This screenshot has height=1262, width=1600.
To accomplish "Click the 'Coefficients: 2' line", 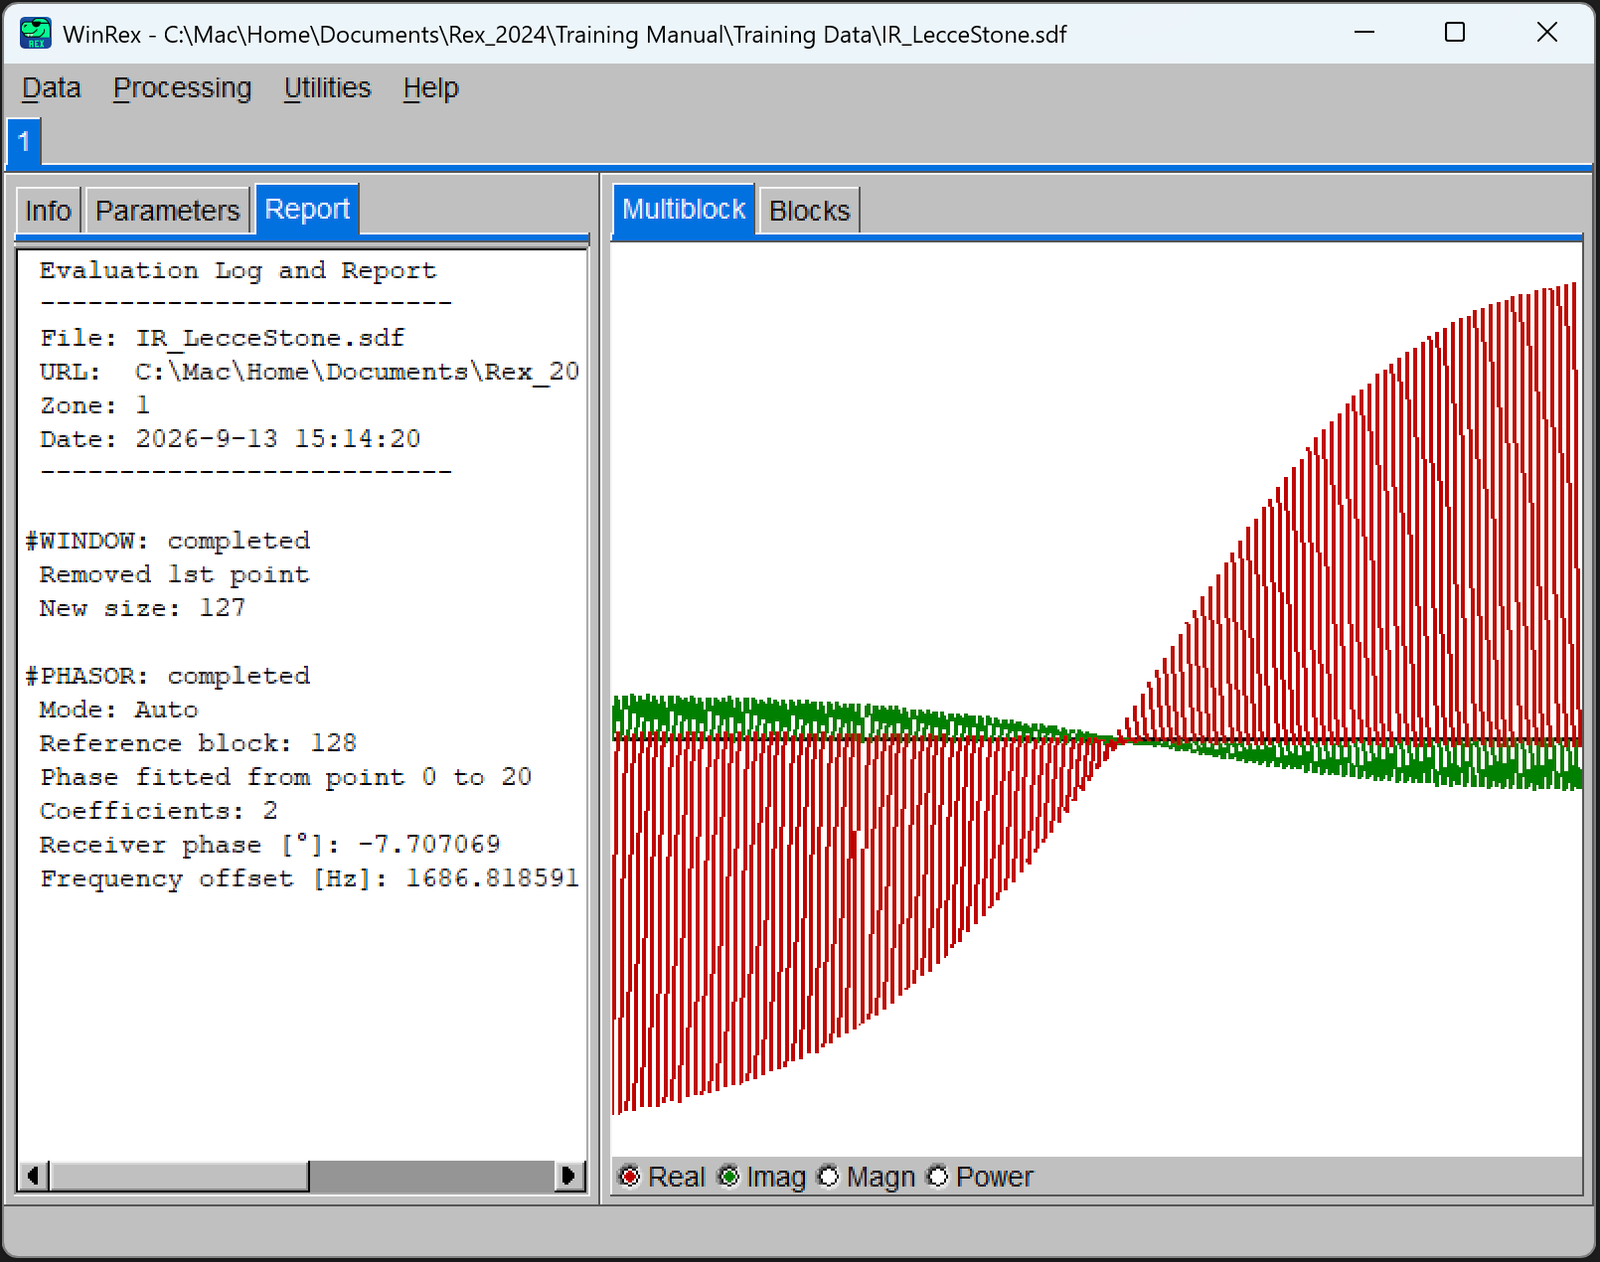I will pyautogui.click(x=158, y=811).
